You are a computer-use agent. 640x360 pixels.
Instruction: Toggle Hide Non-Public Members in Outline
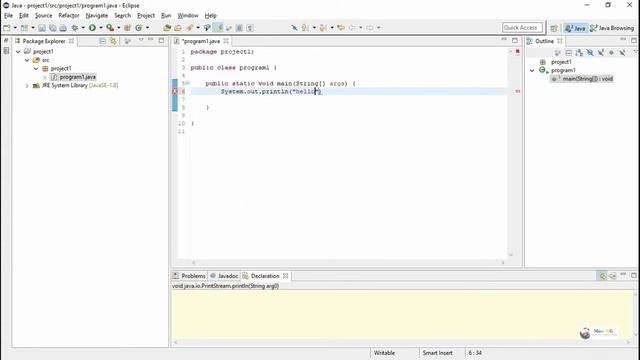click(611, 53)
